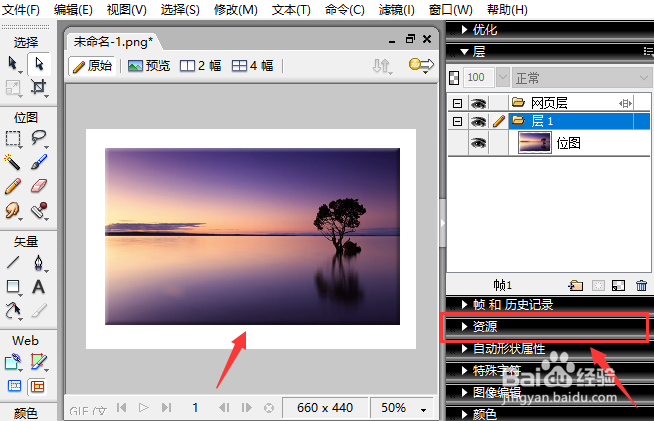This screenshot has height=421, width=654.
Task: Open the 滤镜(I) menu
Action: 396,10
